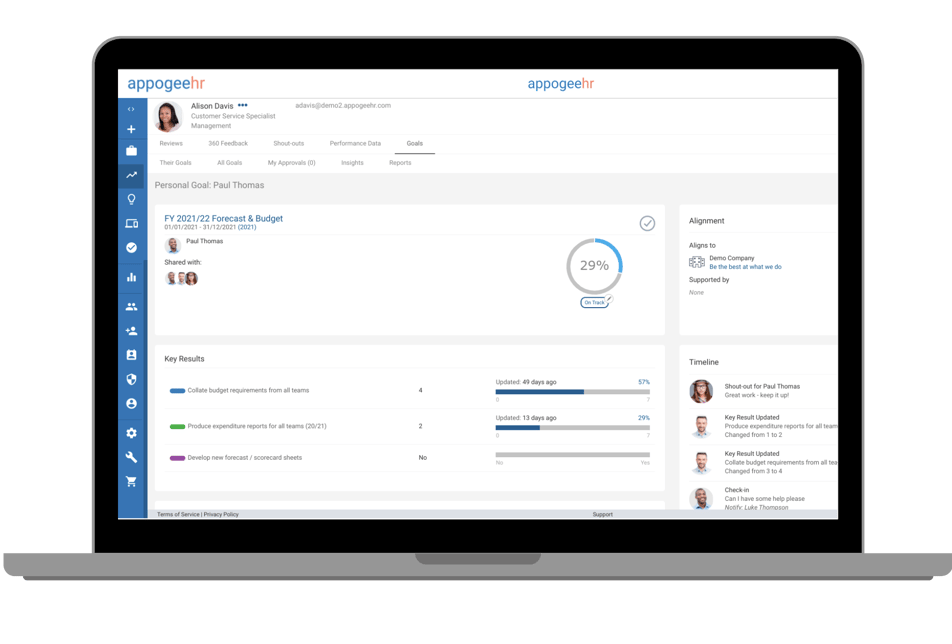Switch to the 360 Feedback tab
Viewport: 952px width, 644px height.
[228, 143]
